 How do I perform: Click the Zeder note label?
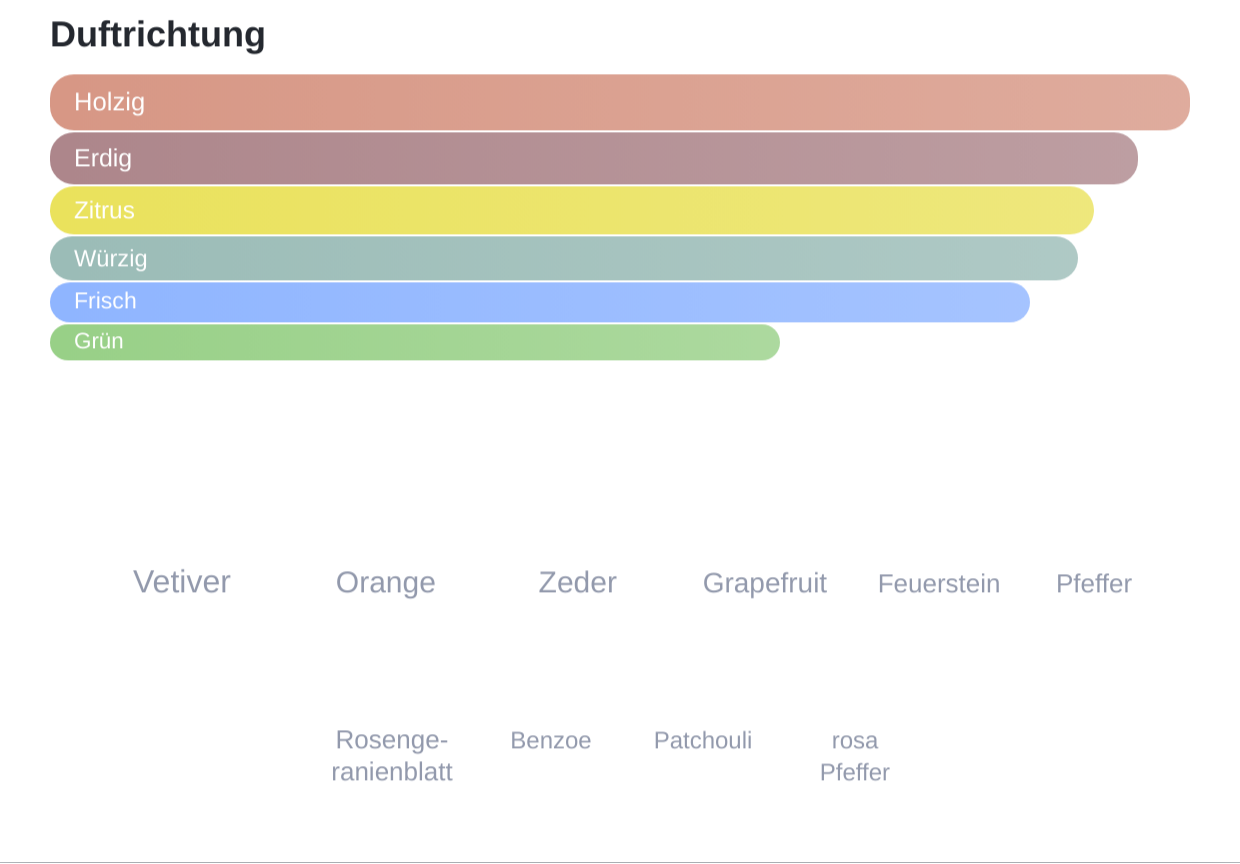[578, 582]
